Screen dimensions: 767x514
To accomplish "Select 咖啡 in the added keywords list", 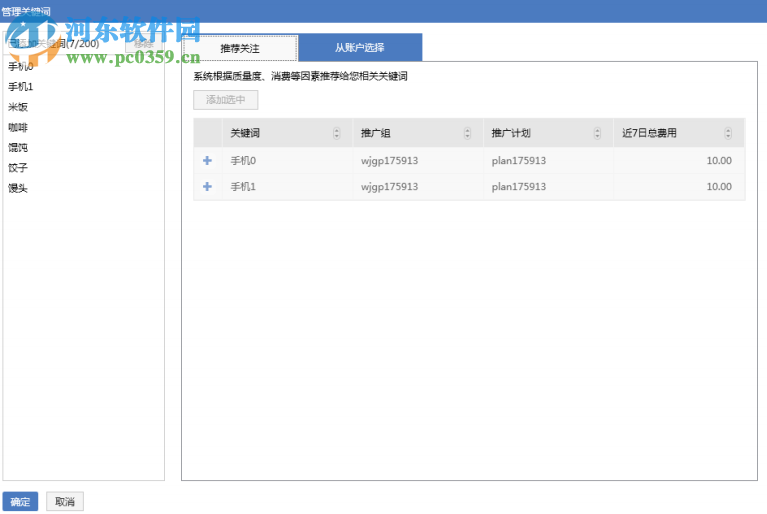I will 18,127.
